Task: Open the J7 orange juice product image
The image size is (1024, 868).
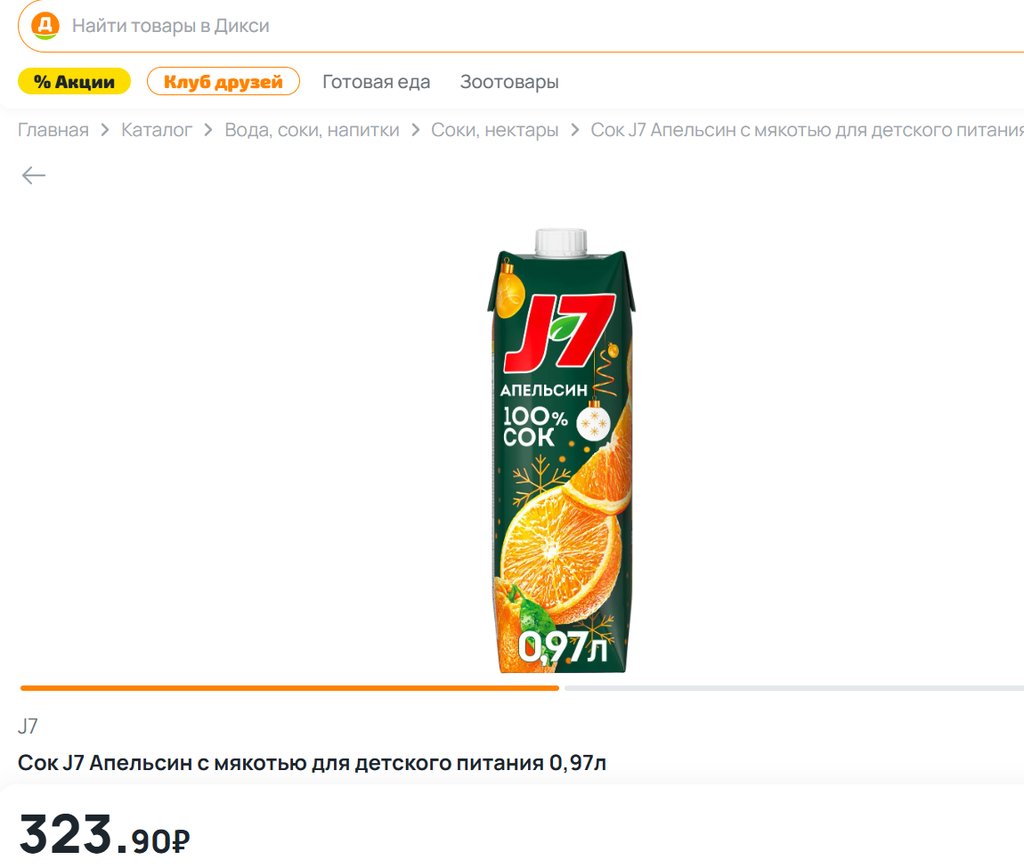Action: click(x=562, y=450)
